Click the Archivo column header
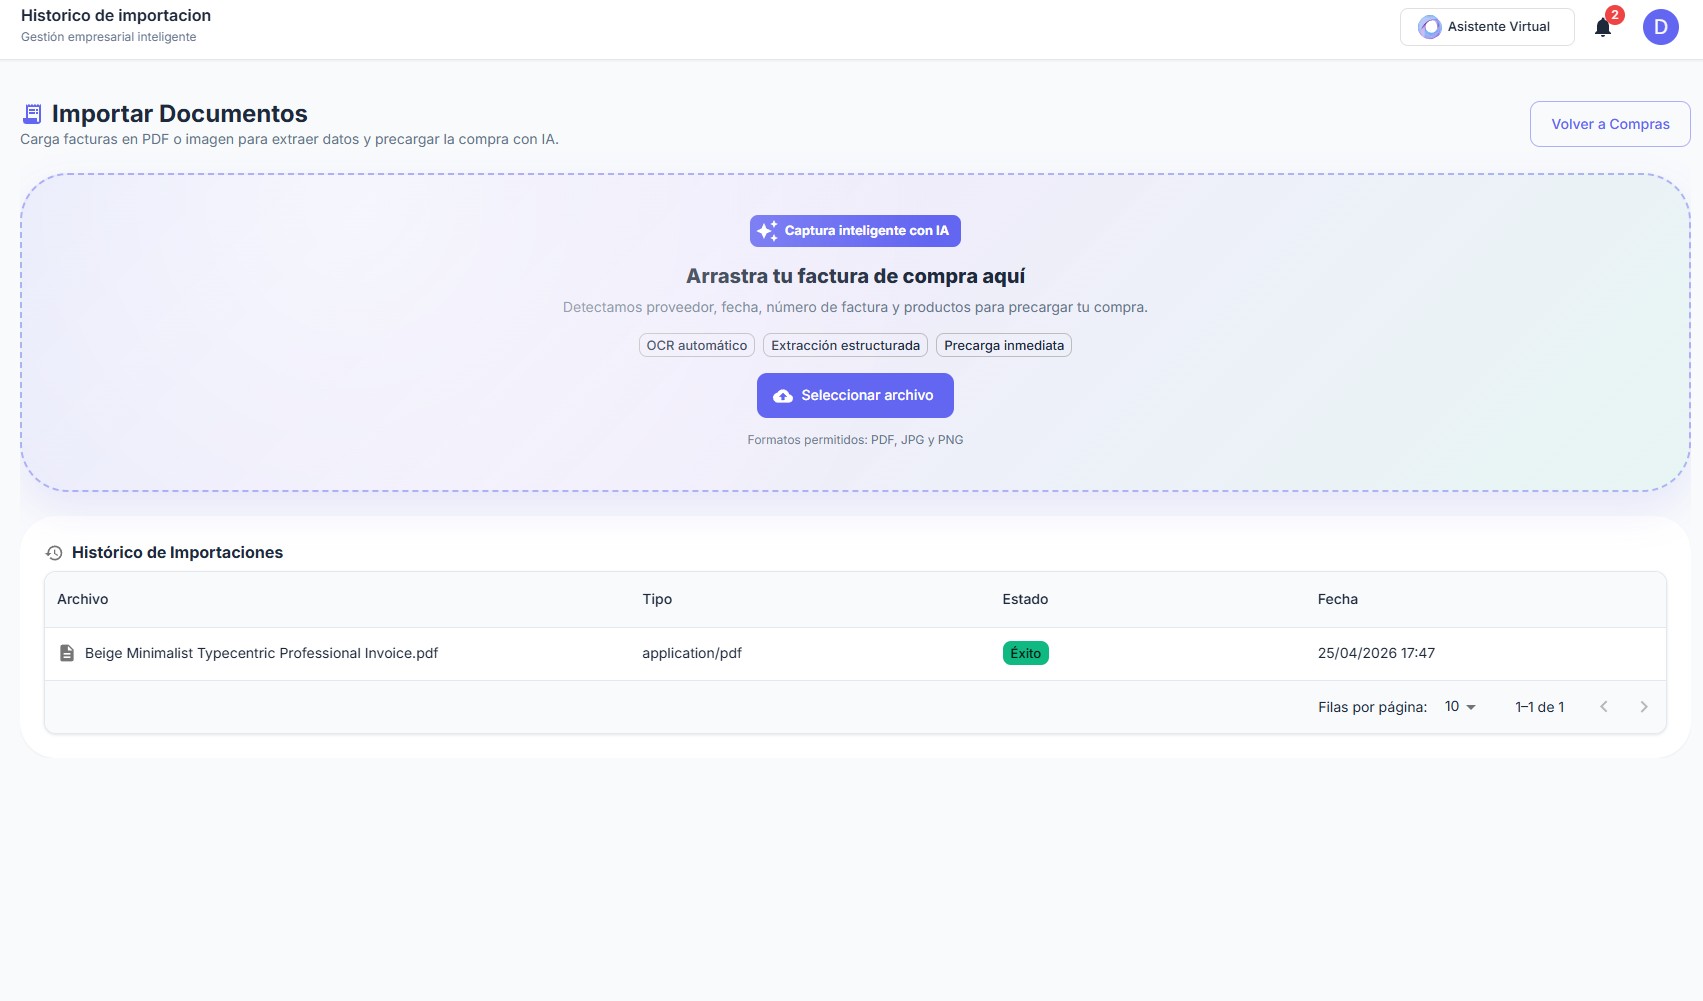Viewport: 1703px width, 1001px height. tap(83, 599)
